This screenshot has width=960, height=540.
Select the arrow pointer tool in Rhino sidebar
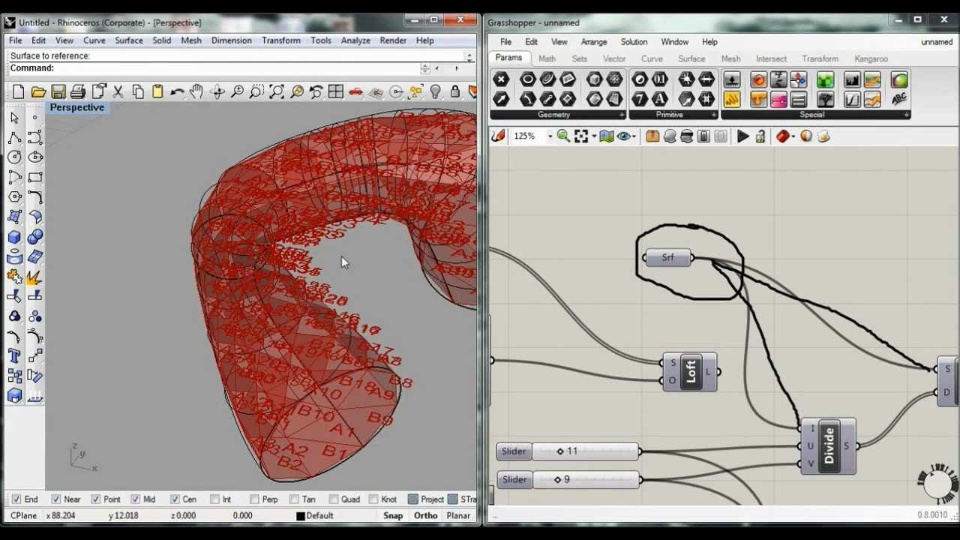pos(14,118)
